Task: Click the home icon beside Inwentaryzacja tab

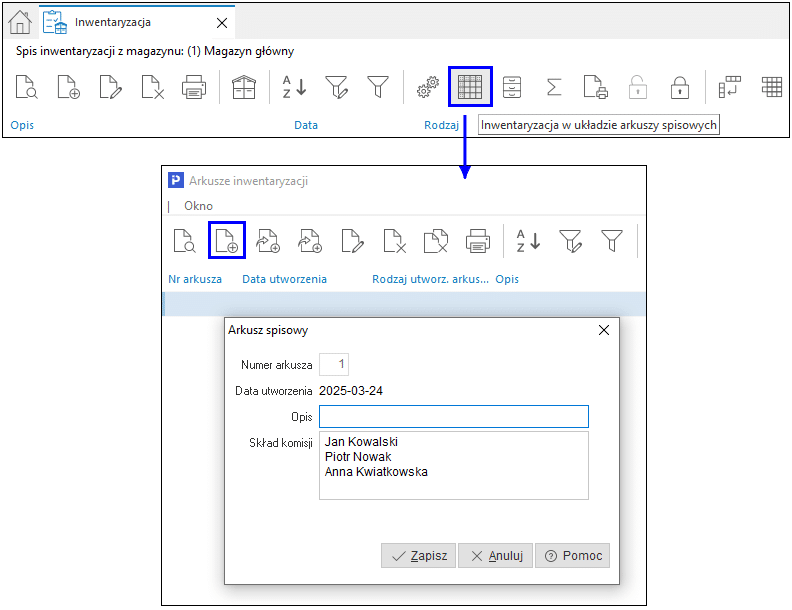Action: tap(20, 22)
